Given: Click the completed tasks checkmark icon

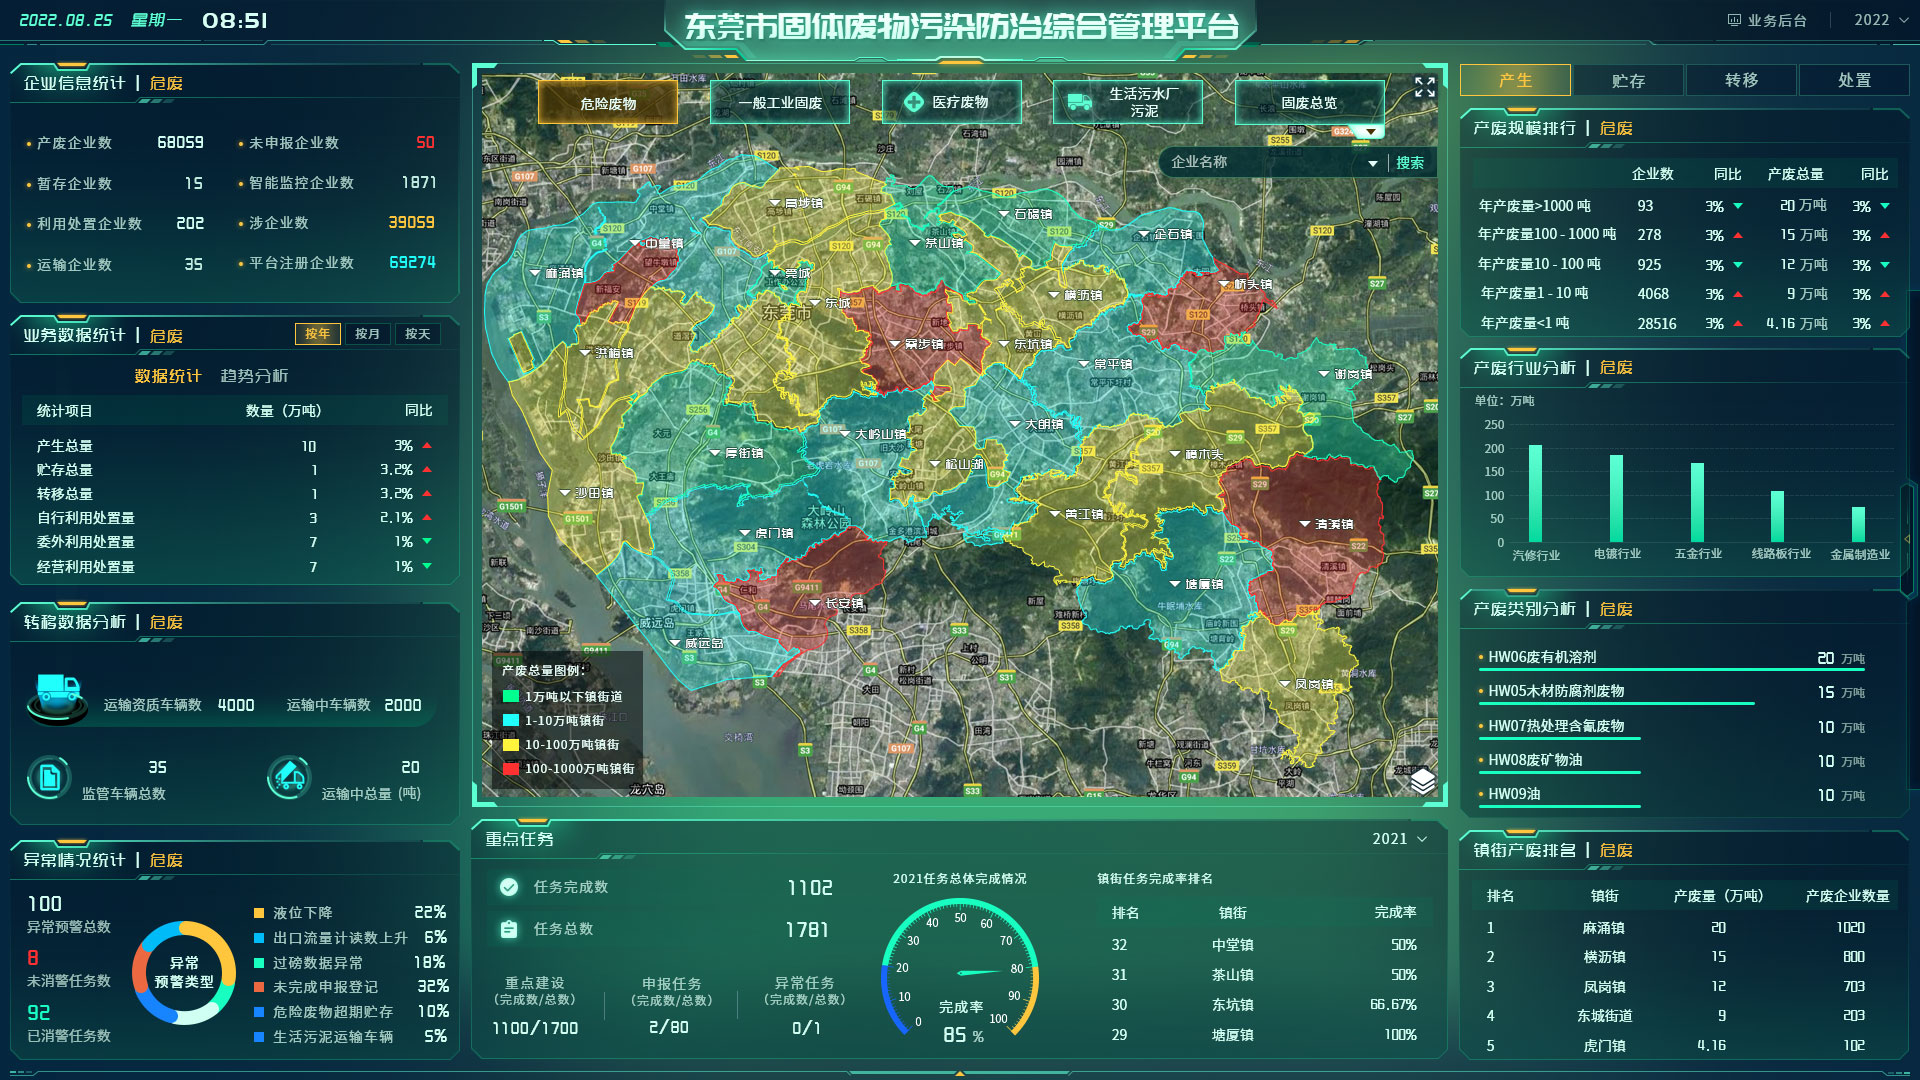Looking at the screenshot, I should 509,887.
